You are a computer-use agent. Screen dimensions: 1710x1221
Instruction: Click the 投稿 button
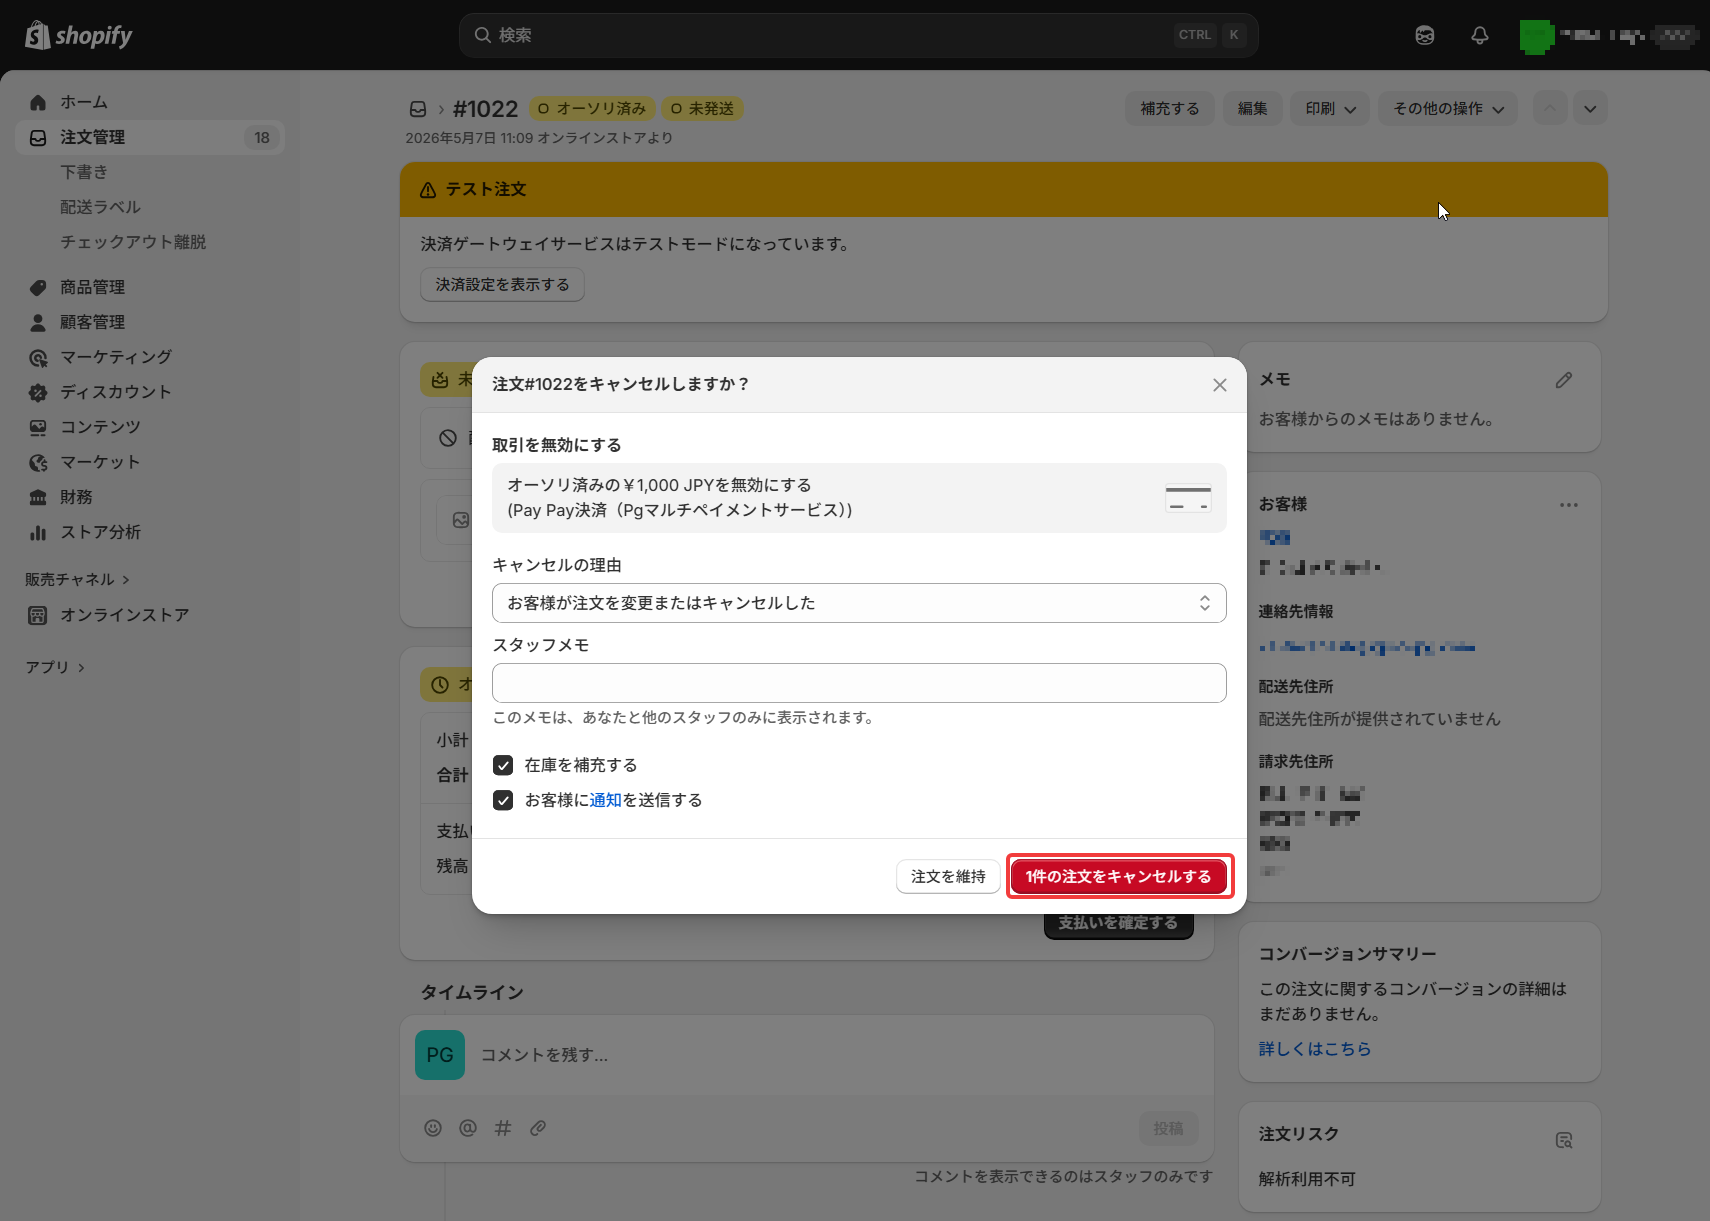(1168, 1128)
